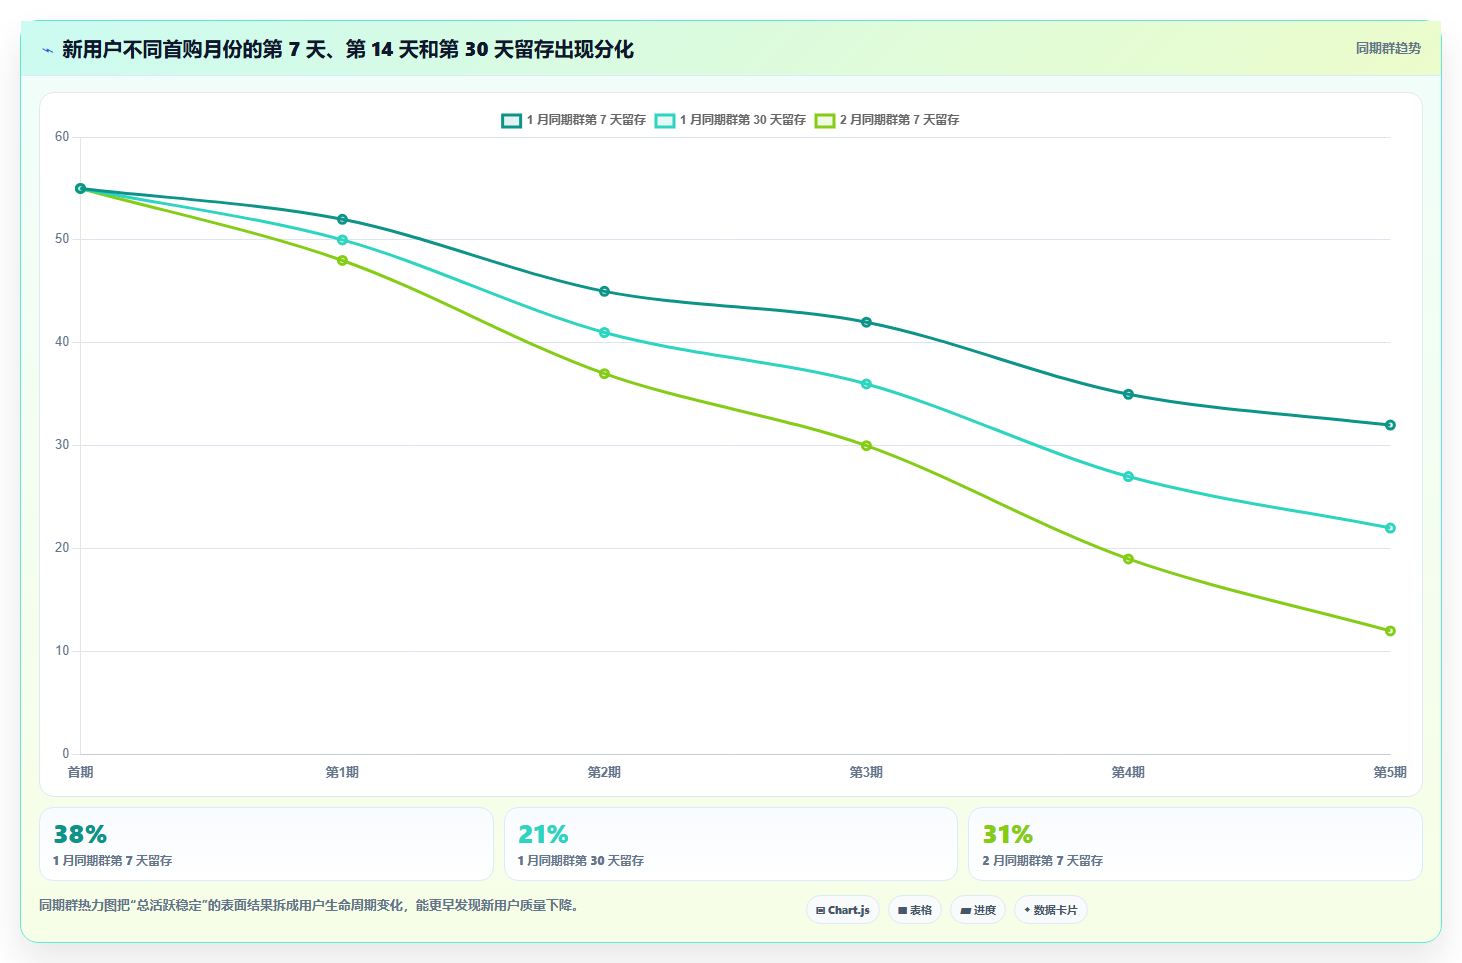Click turquoise point at 第3期 (36)
Viewport: 1462px width, 963px height.
click(x=866, y=384)
